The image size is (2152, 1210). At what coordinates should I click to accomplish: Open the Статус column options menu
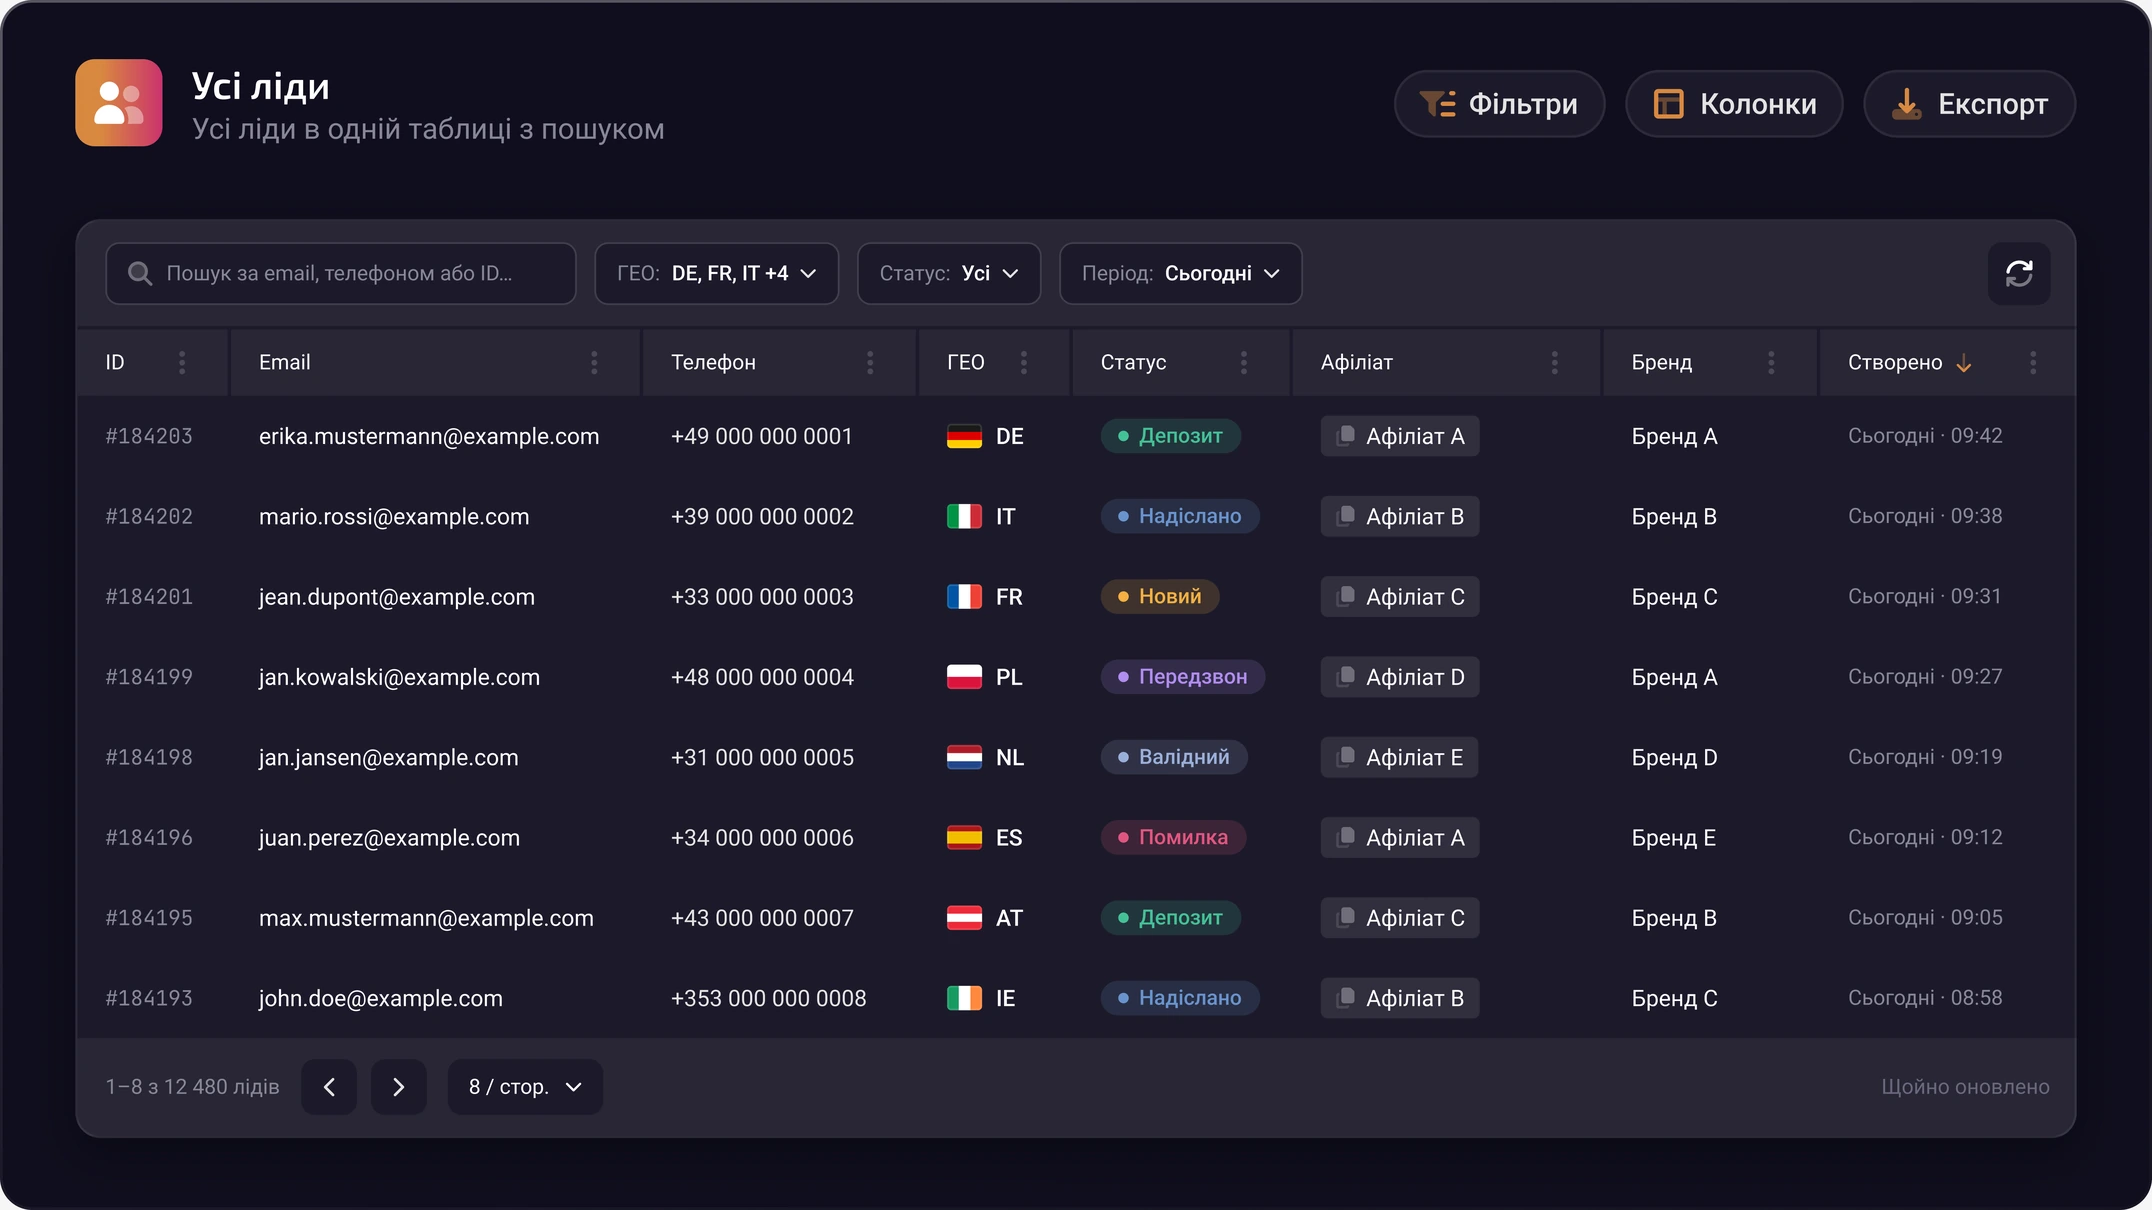[x=1243, y=362]
